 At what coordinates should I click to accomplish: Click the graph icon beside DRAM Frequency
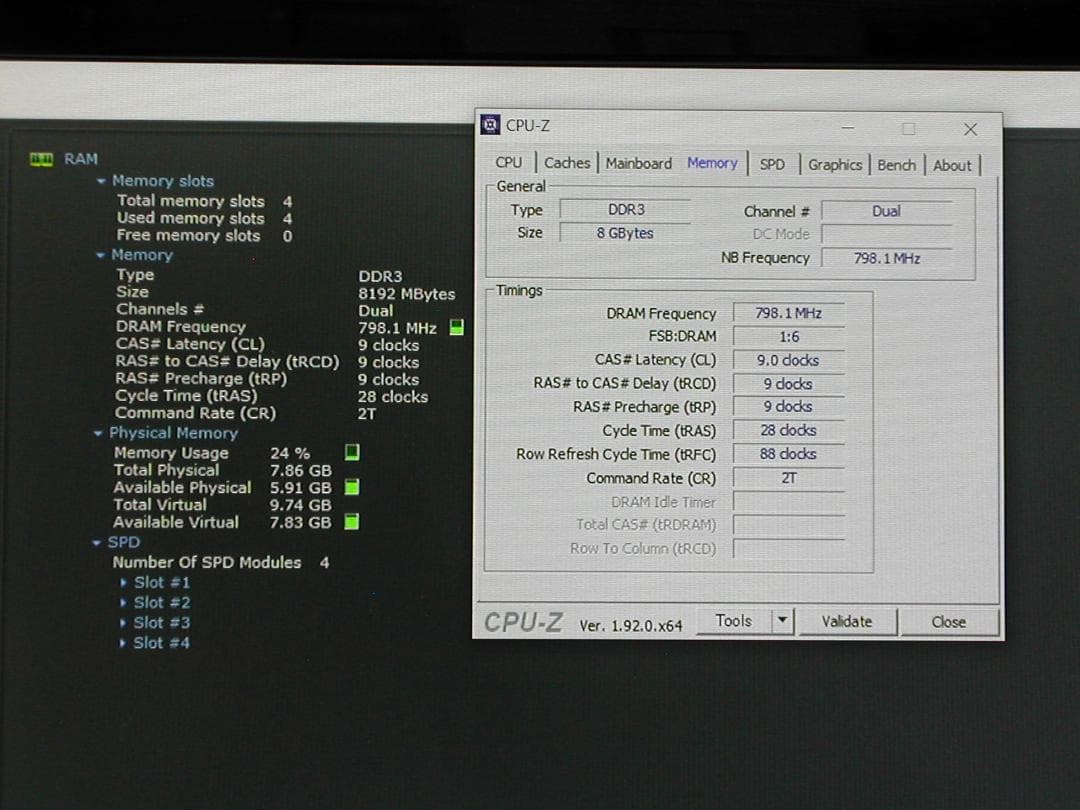(x=456, y=326)
